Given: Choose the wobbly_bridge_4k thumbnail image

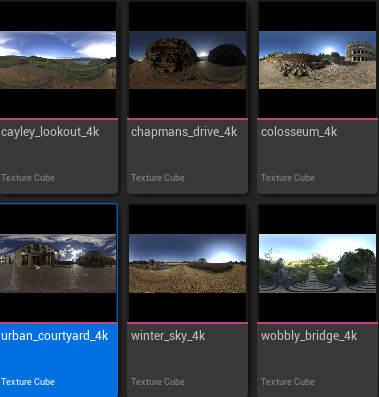Looking at the screenshot, I should point(317,263).
